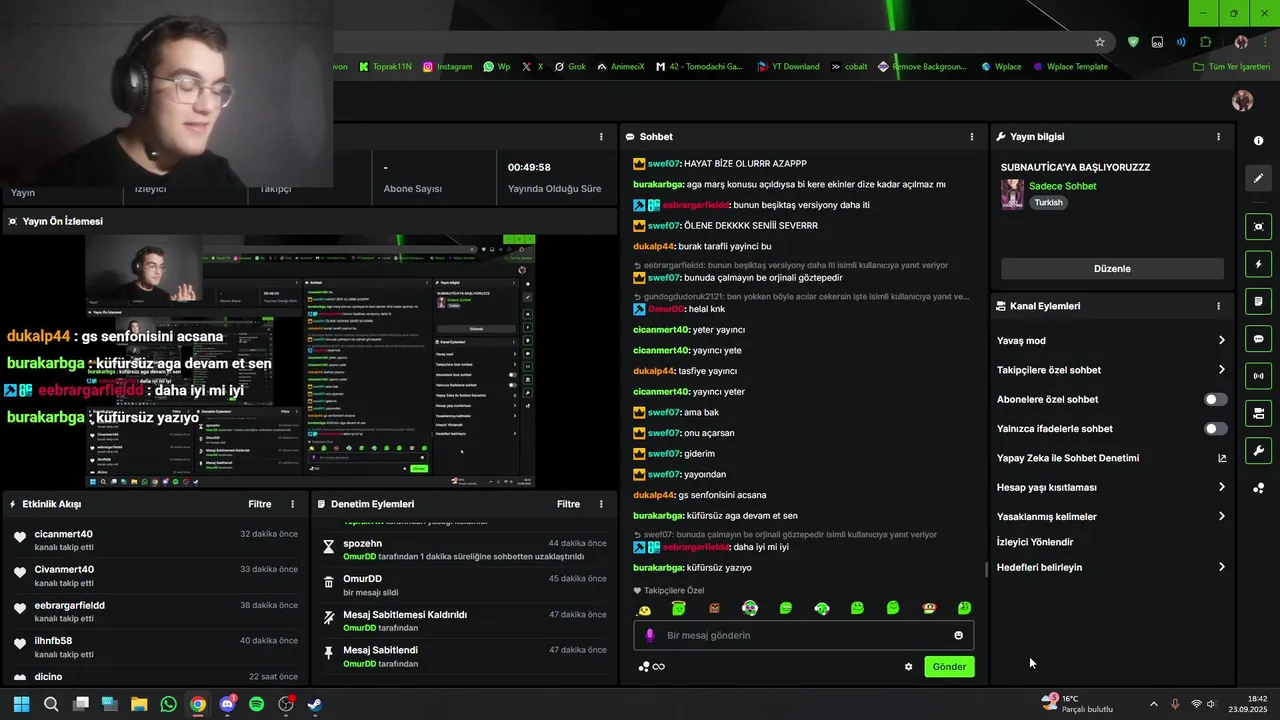This screenshot has width=1280, height=720.
Task: Select the first yellow emote above message box
Action: click(x=645, y=608)
